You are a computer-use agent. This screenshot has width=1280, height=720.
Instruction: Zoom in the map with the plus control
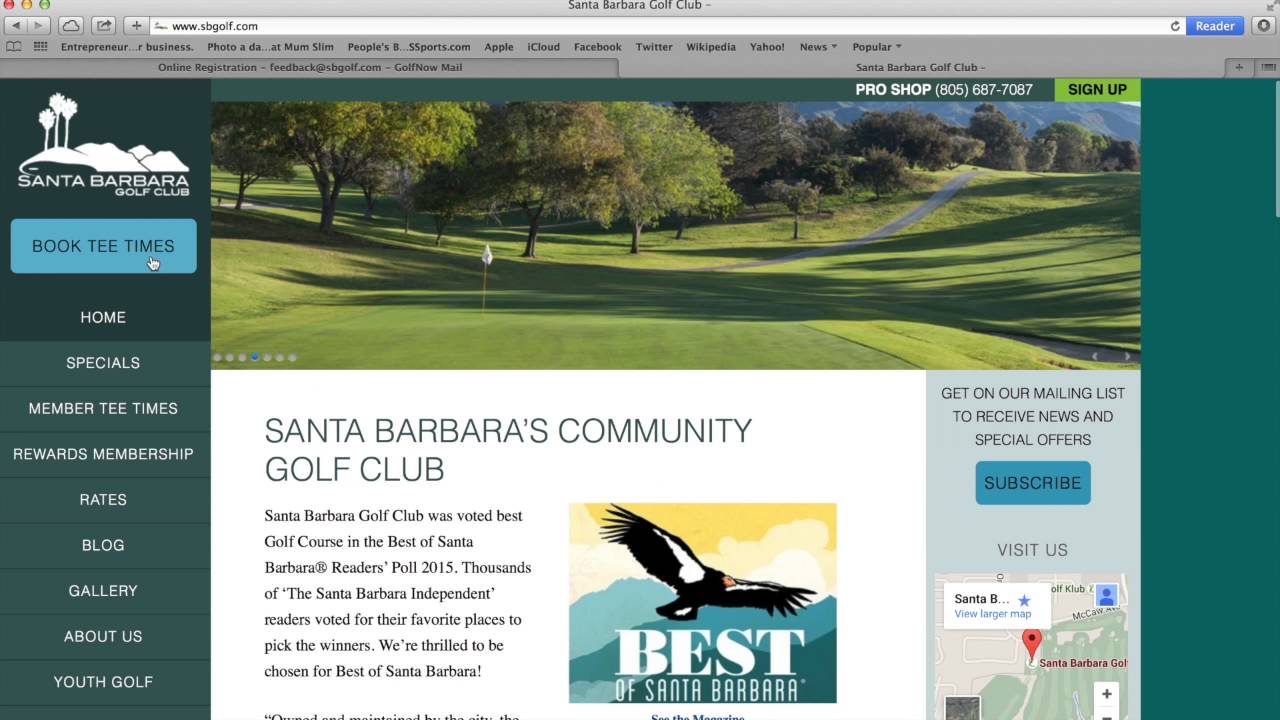(x=1106, y=694)
